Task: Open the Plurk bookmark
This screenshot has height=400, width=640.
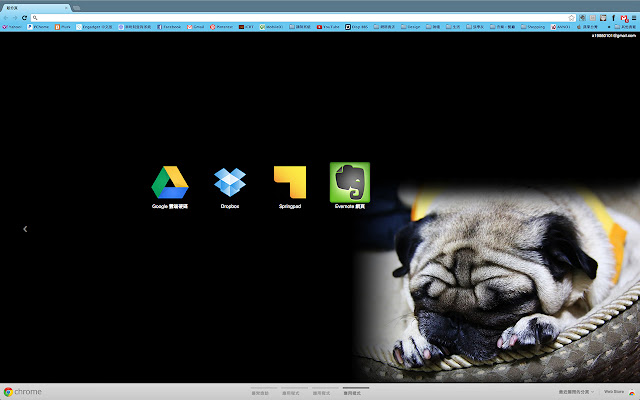Action: 63,27
